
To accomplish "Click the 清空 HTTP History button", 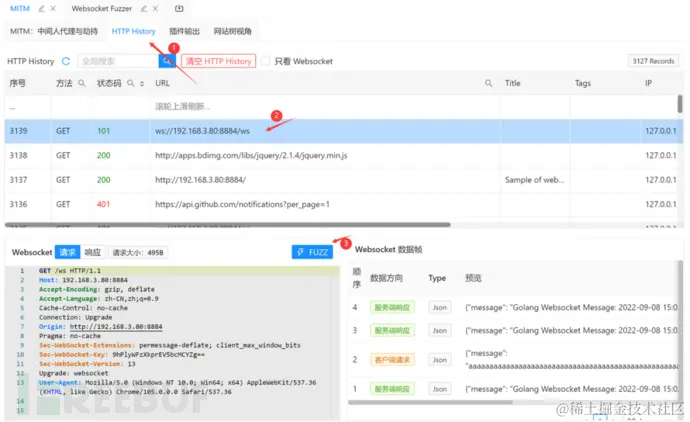I will coord(218,61).
